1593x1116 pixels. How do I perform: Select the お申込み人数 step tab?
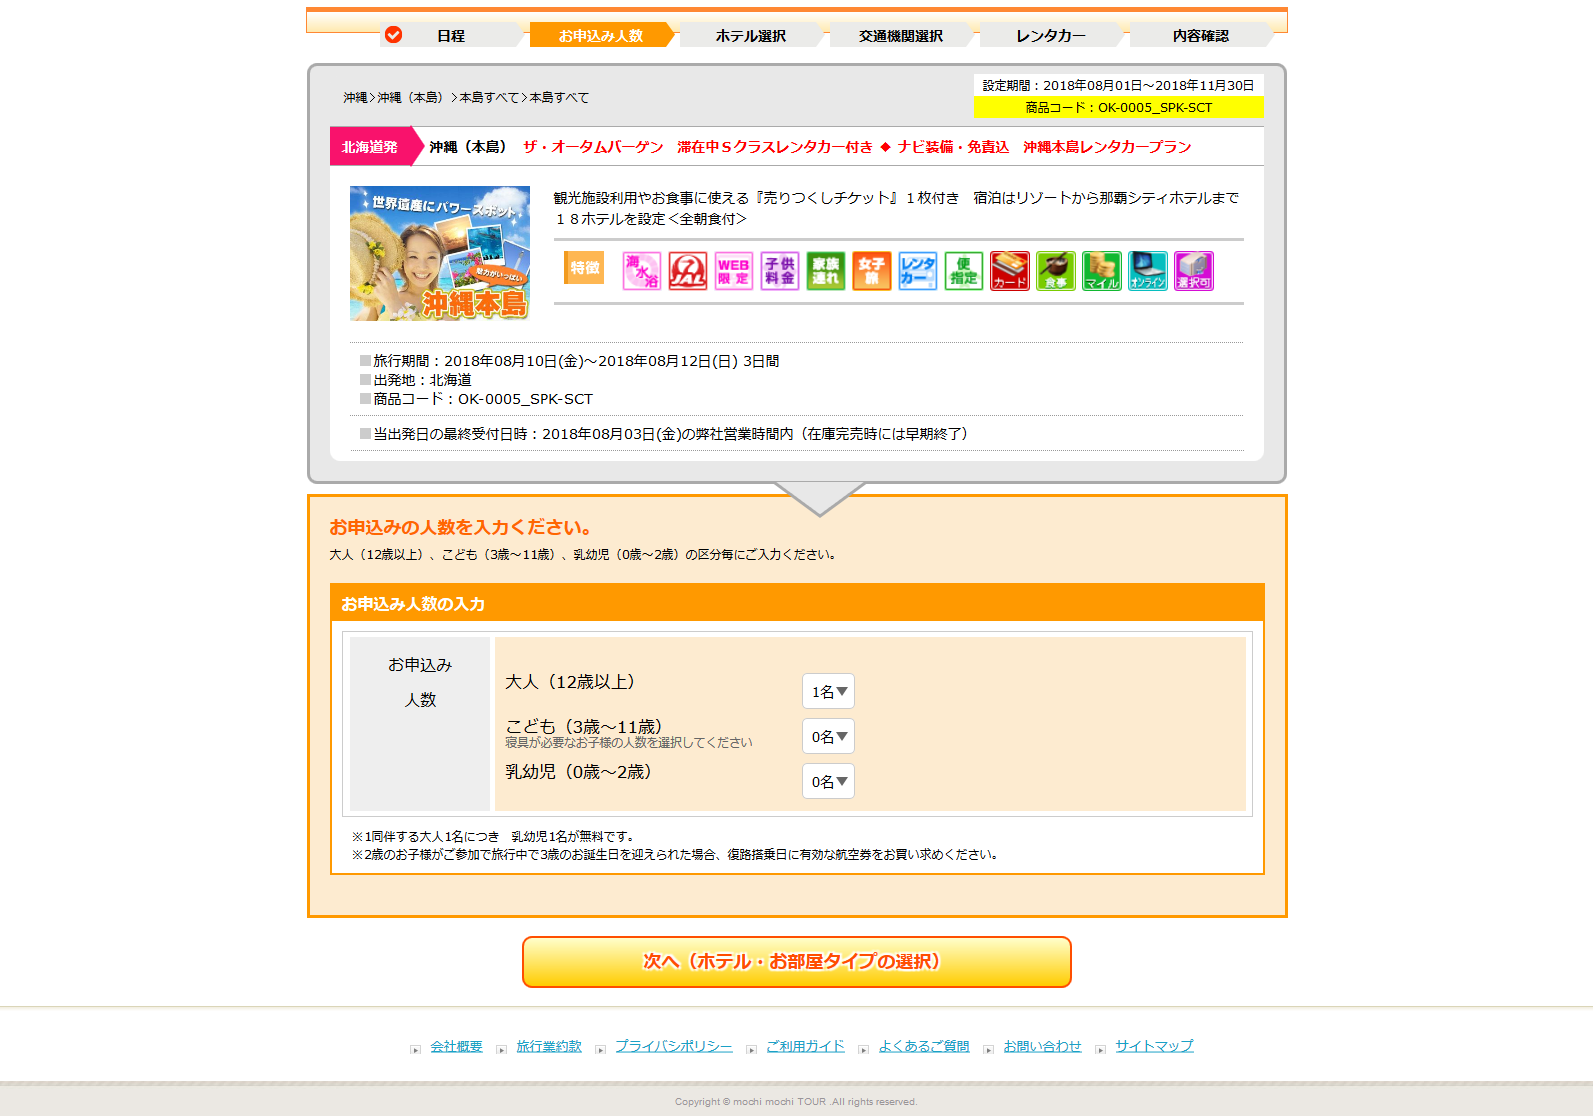click(x=601, y=35)
